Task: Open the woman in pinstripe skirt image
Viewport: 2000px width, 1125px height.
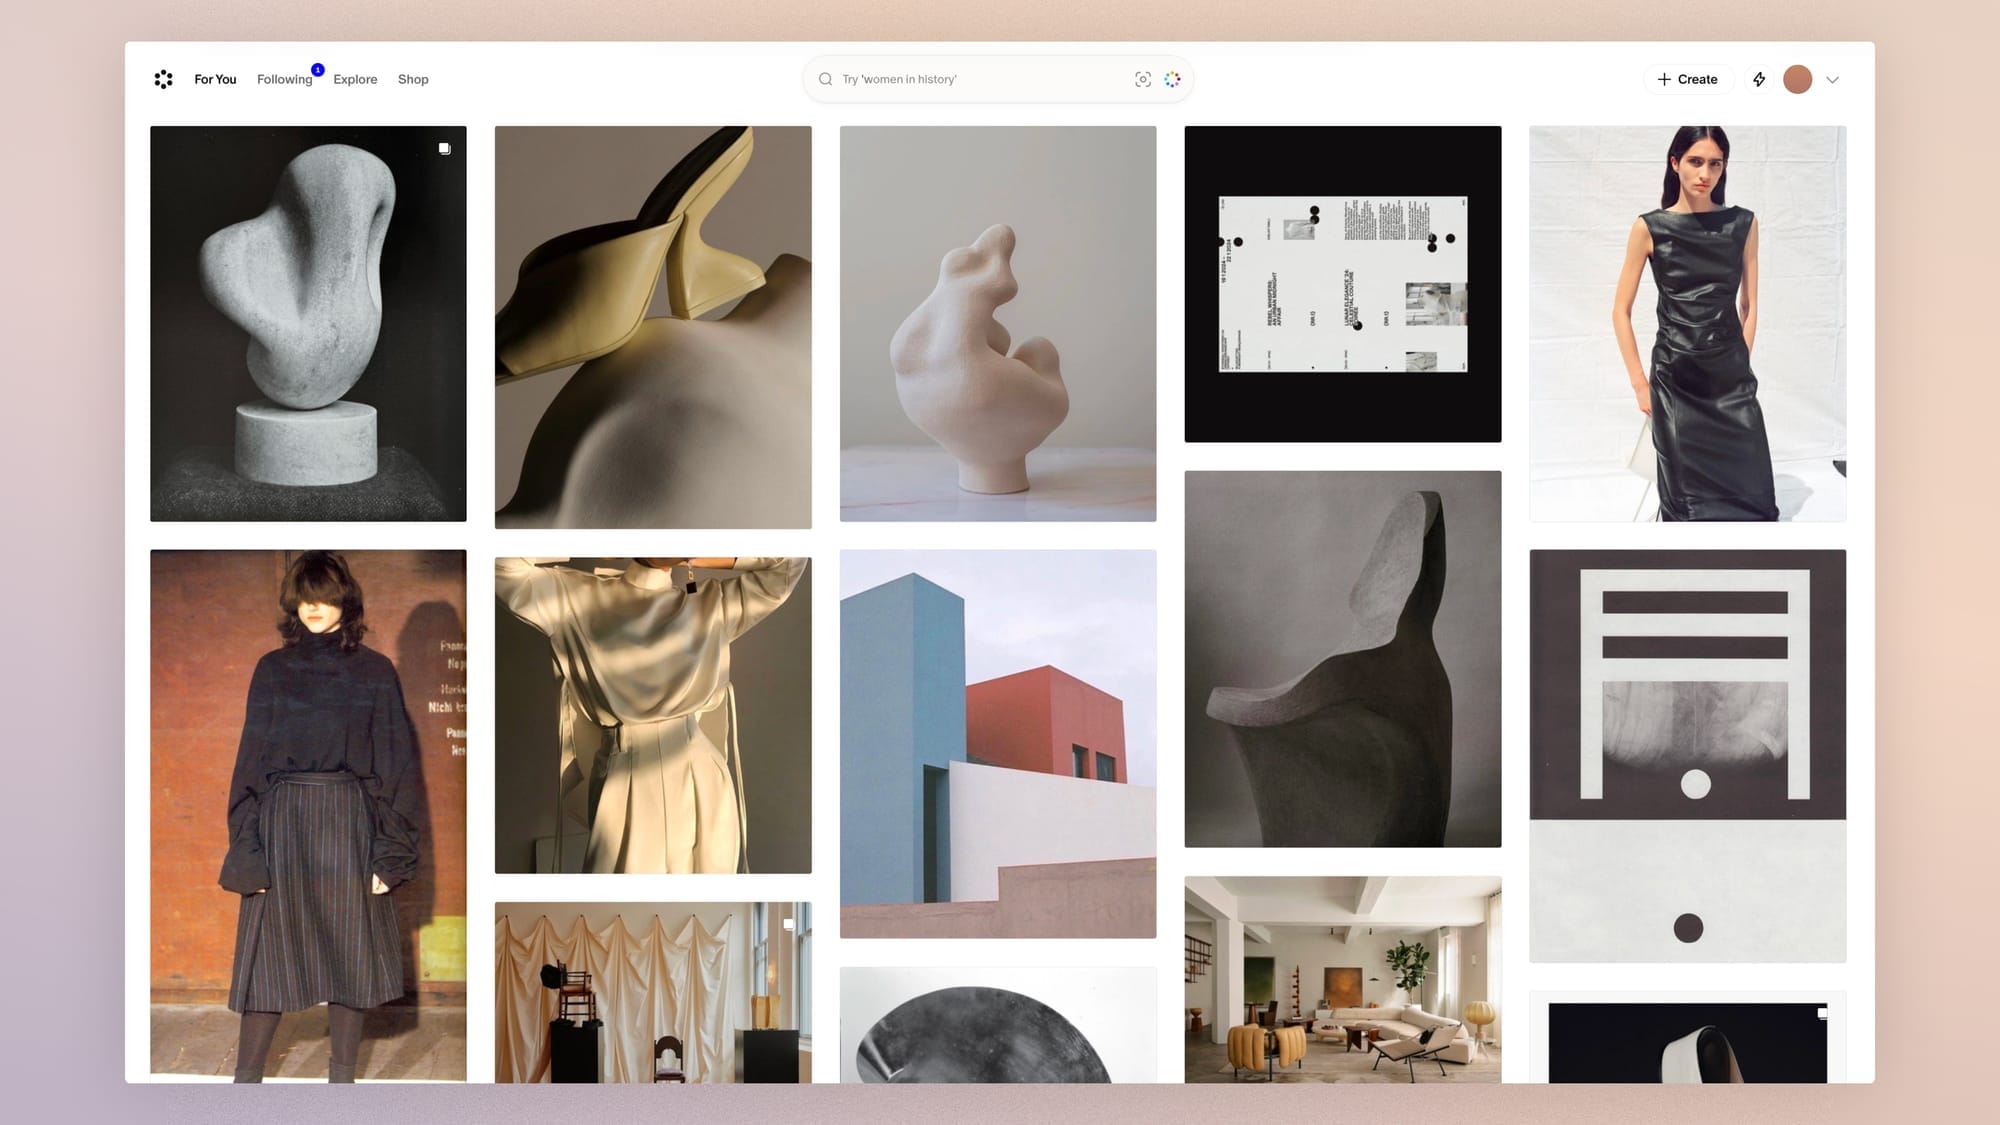Action: pos(308,815)
